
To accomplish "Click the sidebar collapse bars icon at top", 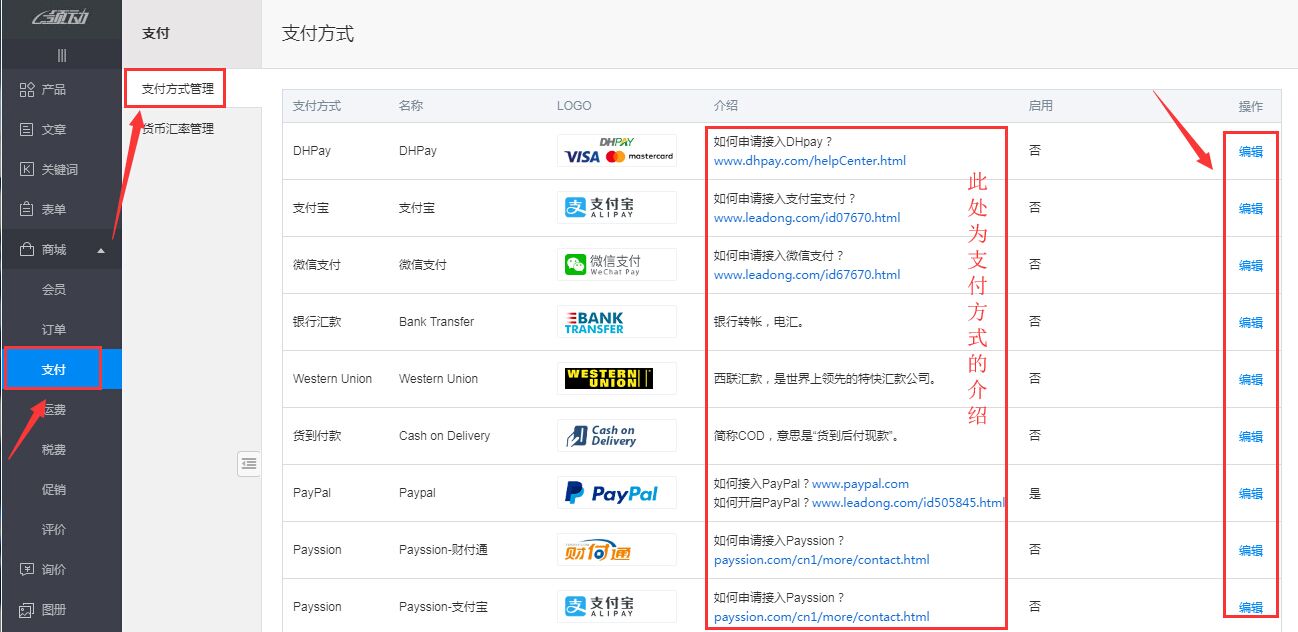I will [x=61, y=56].
